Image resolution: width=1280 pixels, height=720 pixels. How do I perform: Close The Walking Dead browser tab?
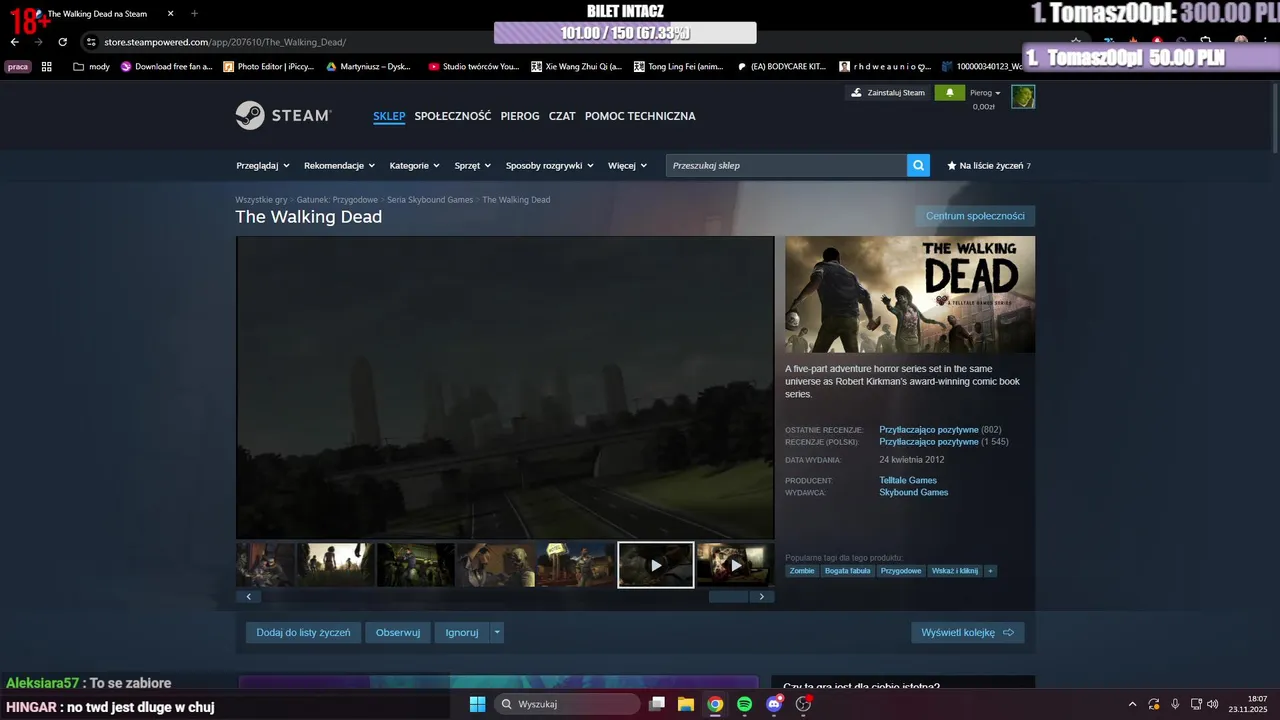click(x=170, y=13)
